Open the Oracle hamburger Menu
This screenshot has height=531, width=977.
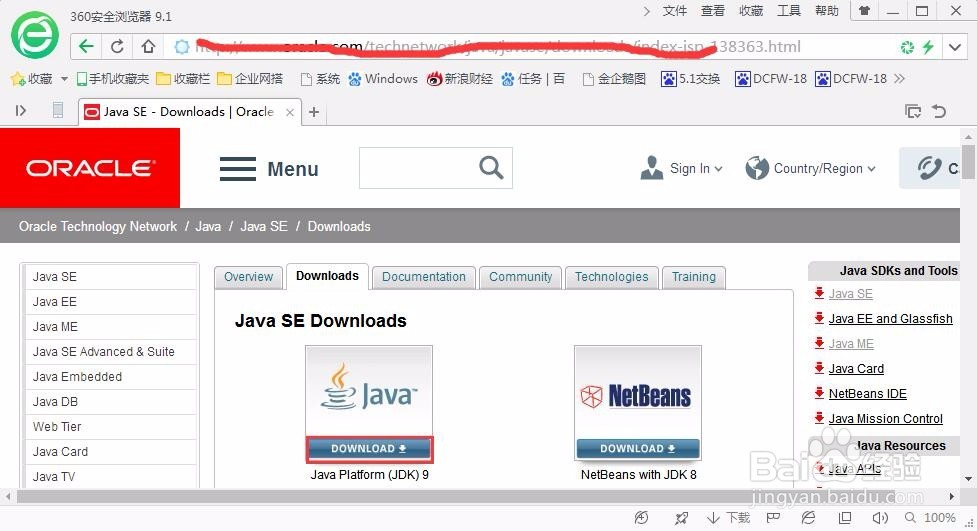click(269, 169)
